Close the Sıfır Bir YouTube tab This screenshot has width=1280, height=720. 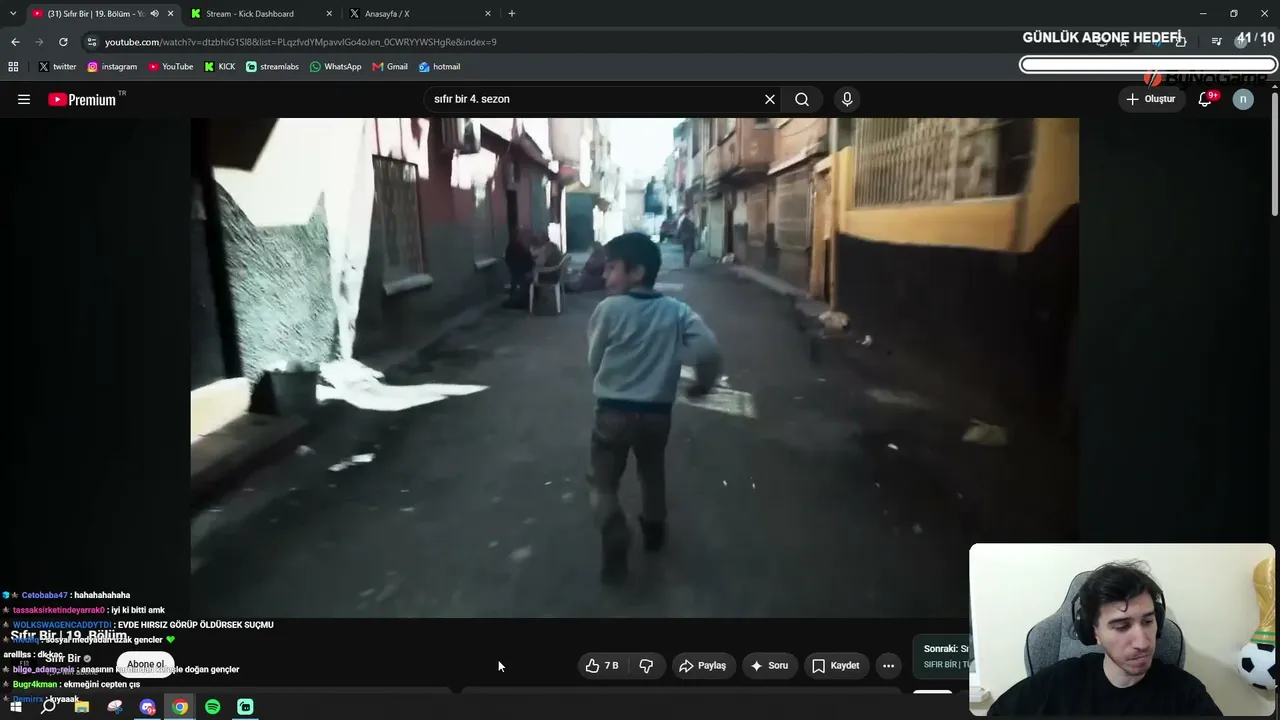click(170, 13)
